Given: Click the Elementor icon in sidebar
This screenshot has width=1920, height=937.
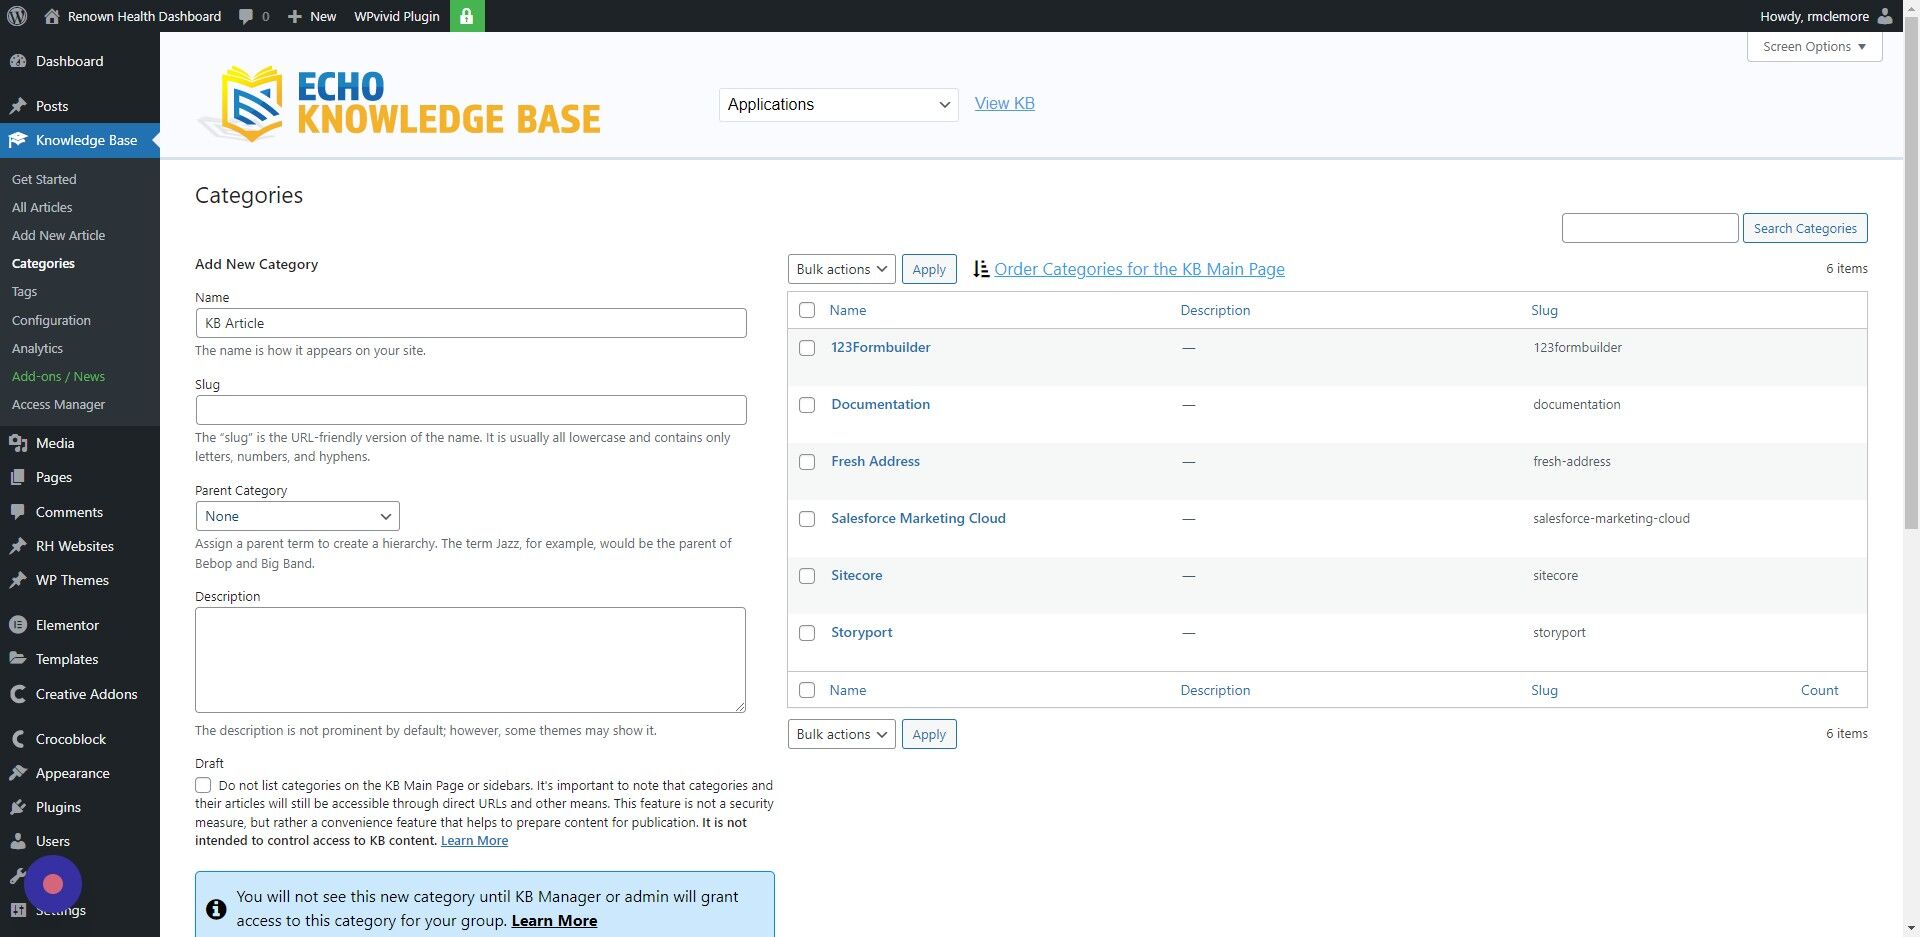Looking at the screenshot, I should (x=18, y=625).
